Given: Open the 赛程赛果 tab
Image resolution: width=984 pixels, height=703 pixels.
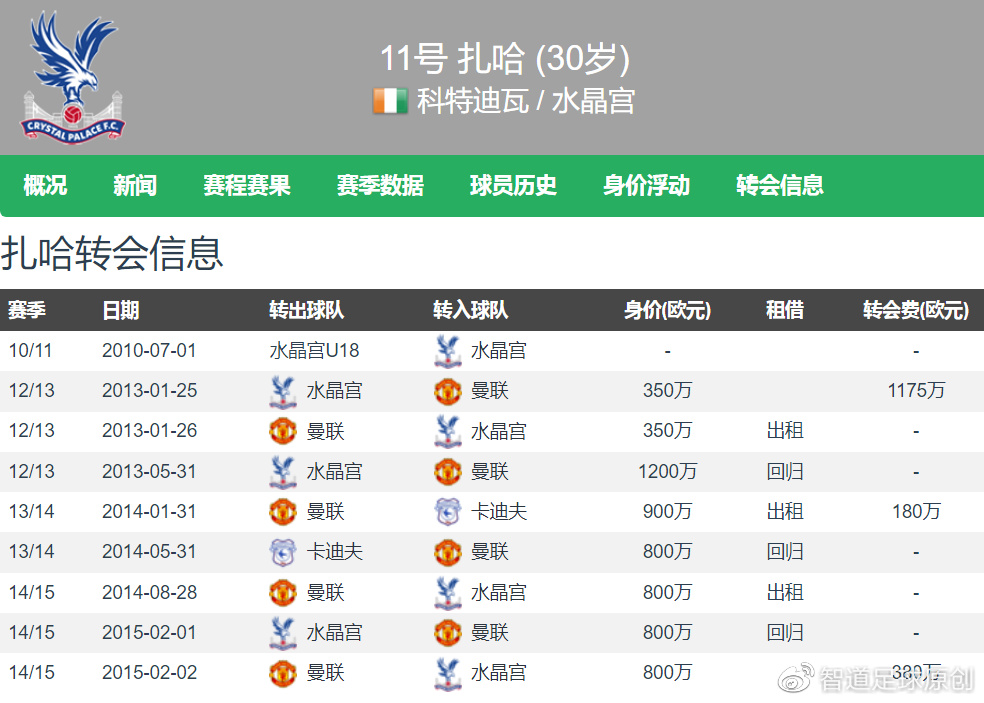Looking at the screenshot, I should (x=246, y=185).
